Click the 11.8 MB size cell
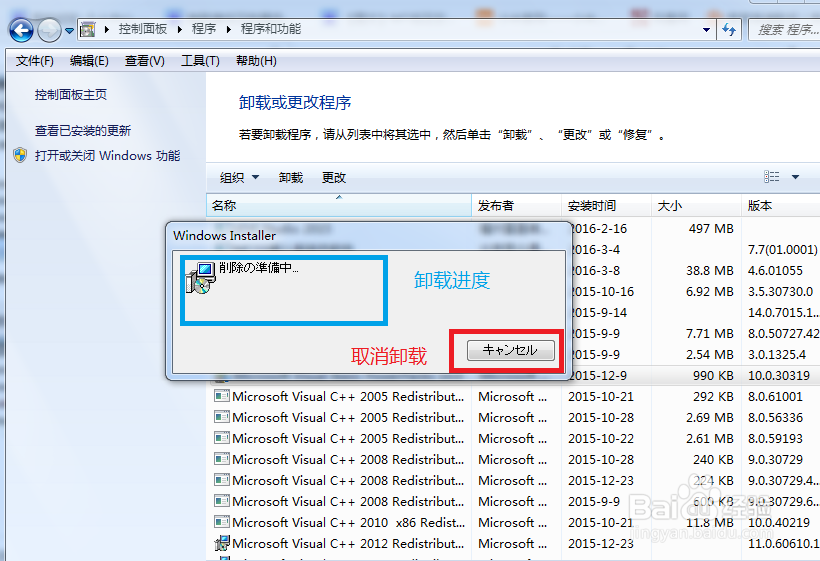 (710, 522)
